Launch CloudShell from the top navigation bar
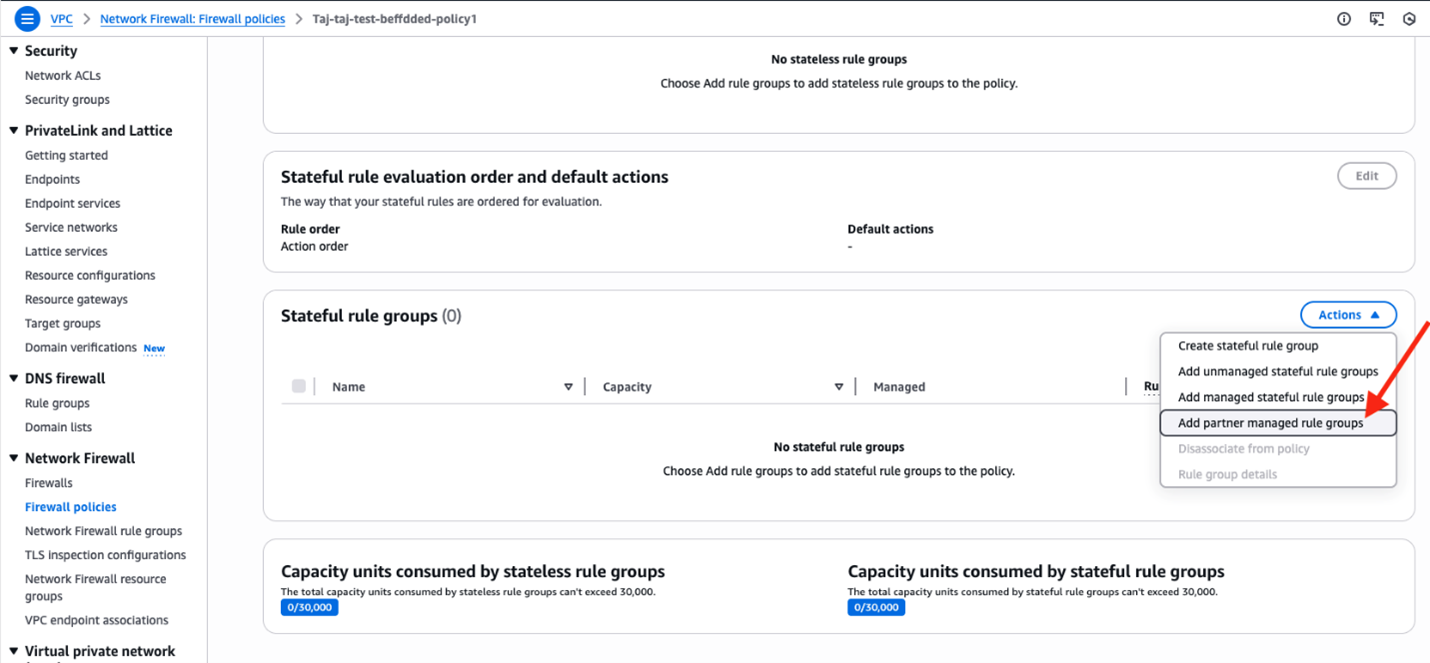This screenshot has width=1430, height=663. coord(1376,18)
